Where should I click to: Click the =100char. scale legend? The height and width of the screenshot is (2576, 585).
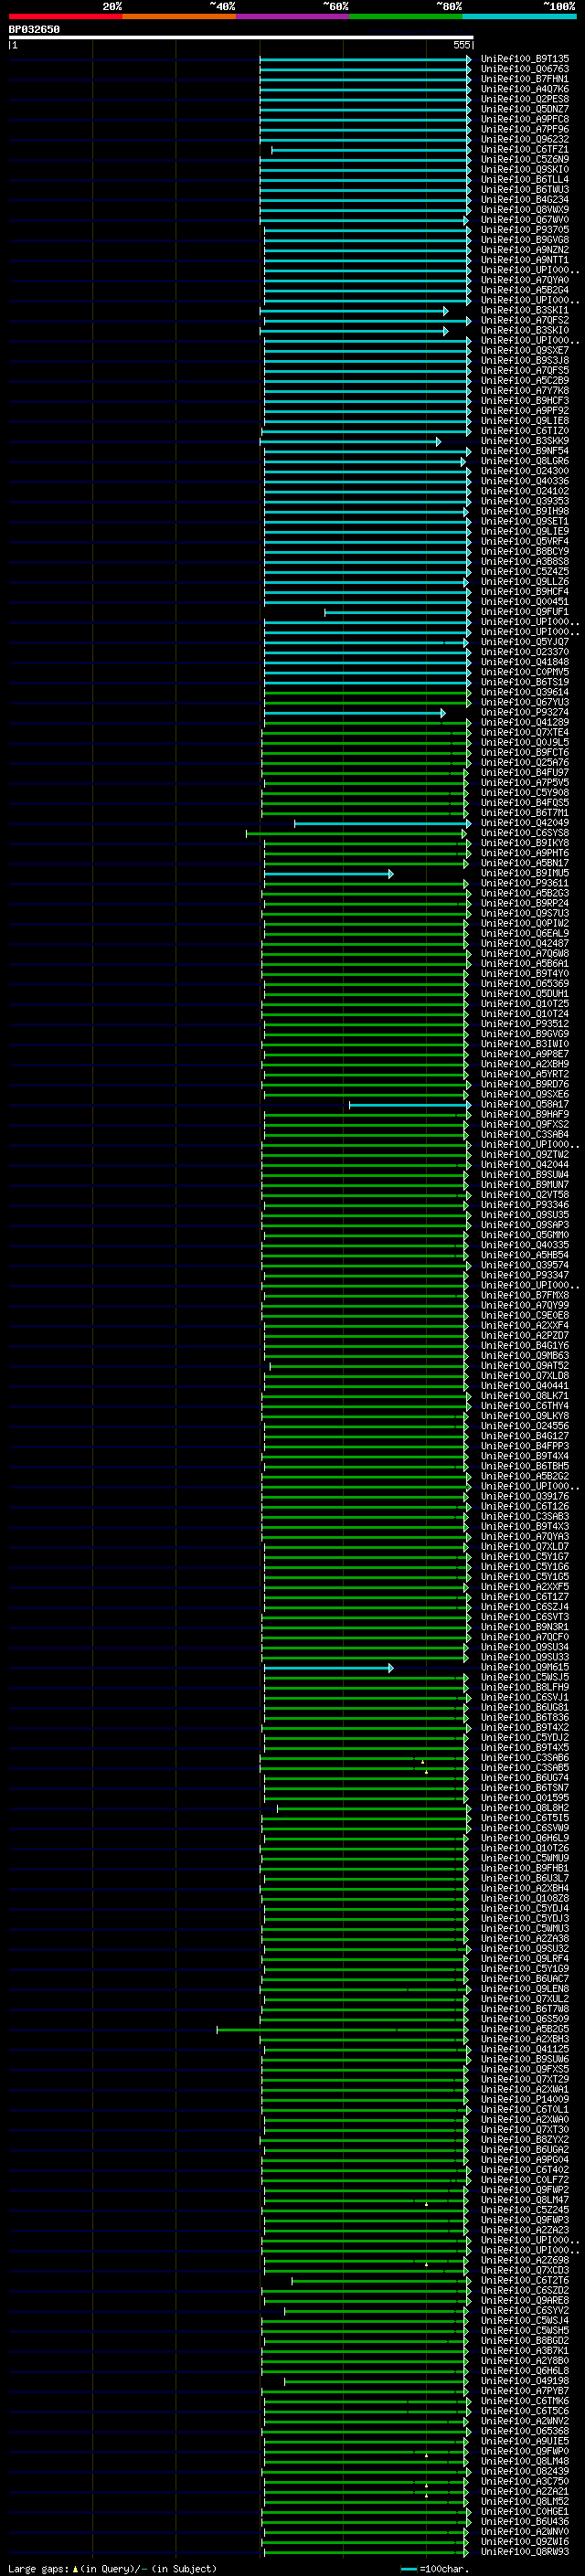[x=435, y=2568]
